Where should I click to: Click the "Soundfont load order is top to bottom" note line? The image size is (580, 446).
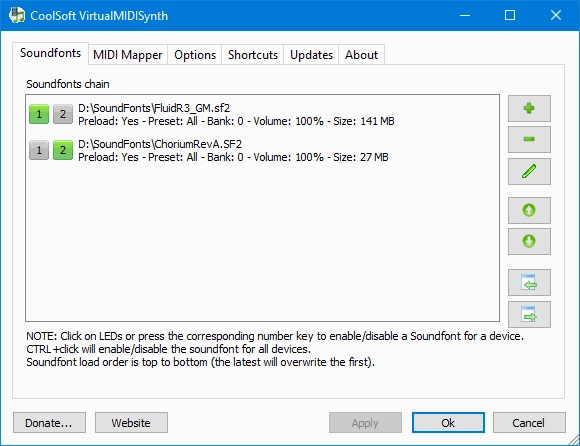click(x=200, y=362)
